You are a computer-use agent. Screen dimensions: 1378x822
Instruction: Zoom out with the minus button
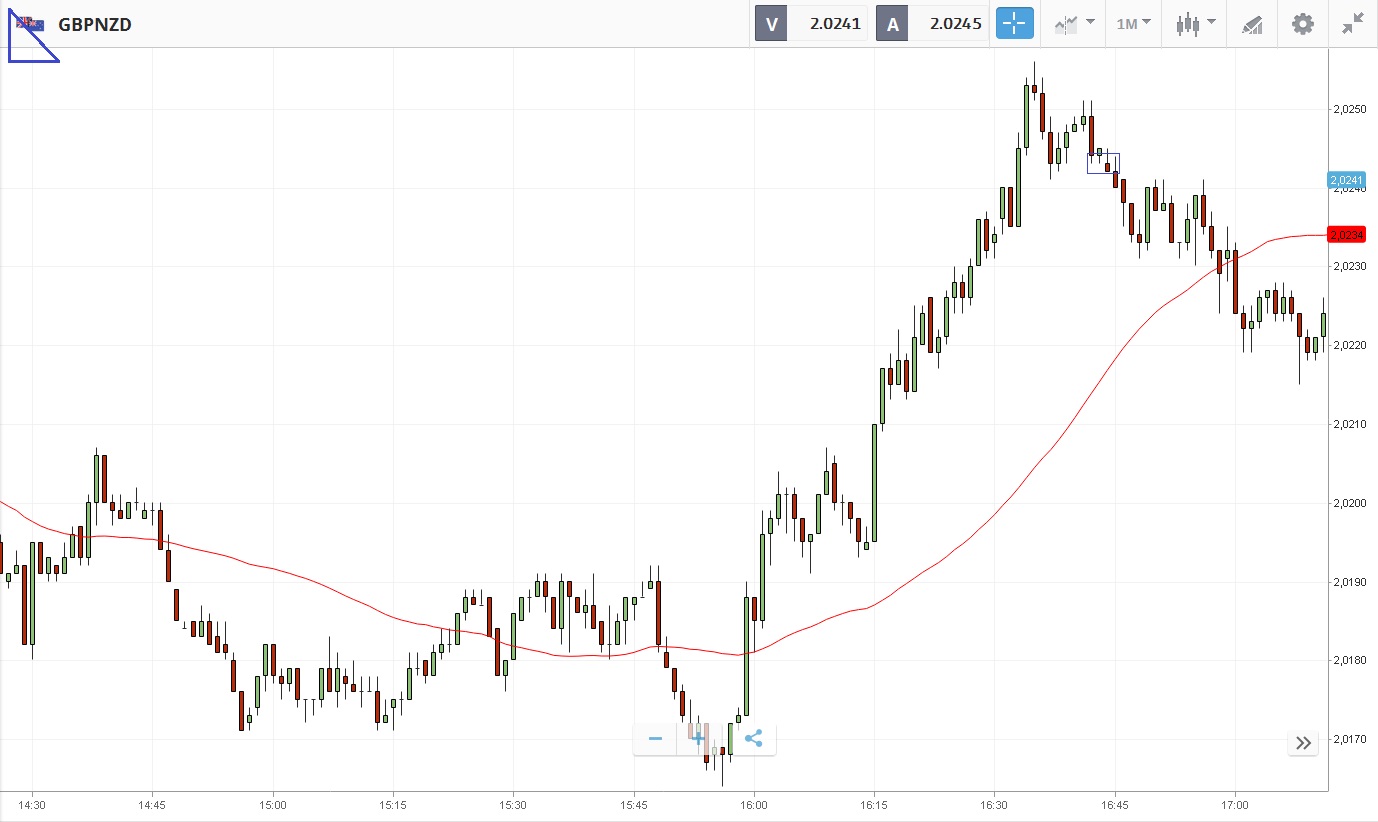click(656, 740)
